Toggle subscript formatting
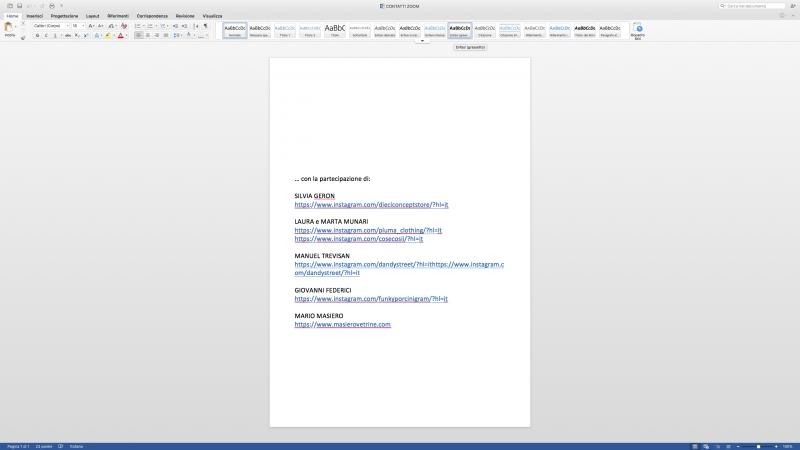The height and width of the screenshot is (450, 800). click(x=77, y=36)
